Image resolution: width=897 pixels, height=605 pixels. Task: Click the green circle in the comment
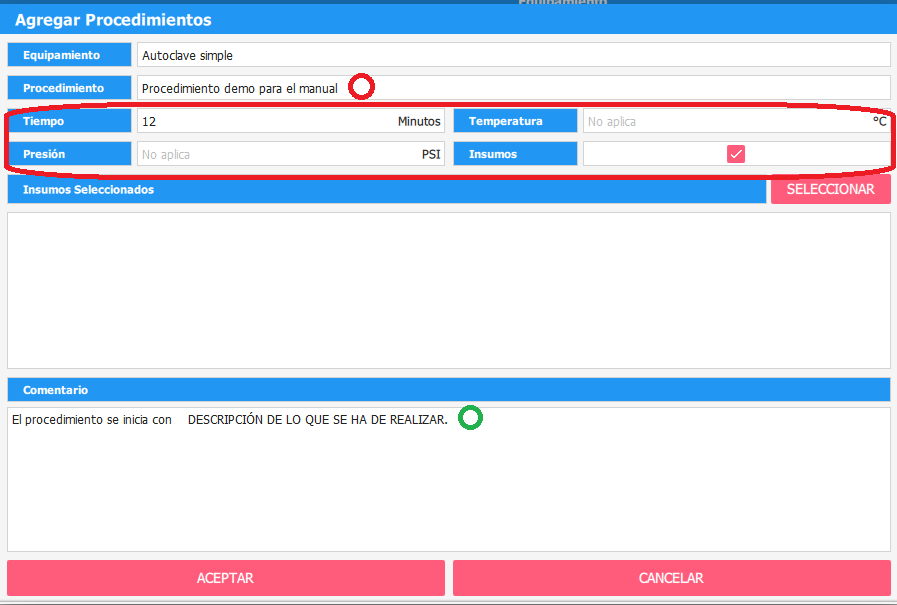click(x=470, y=418)
